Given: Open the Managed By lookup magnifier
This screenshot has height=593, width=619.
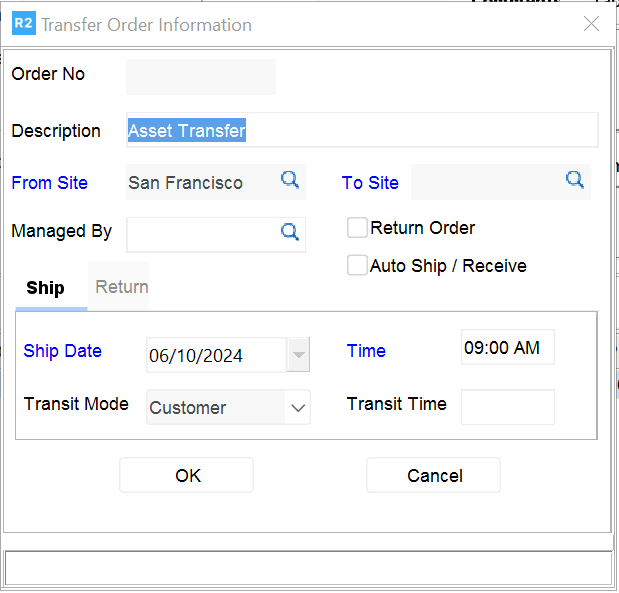Looking at the screenshot, I should click(290, 232).
